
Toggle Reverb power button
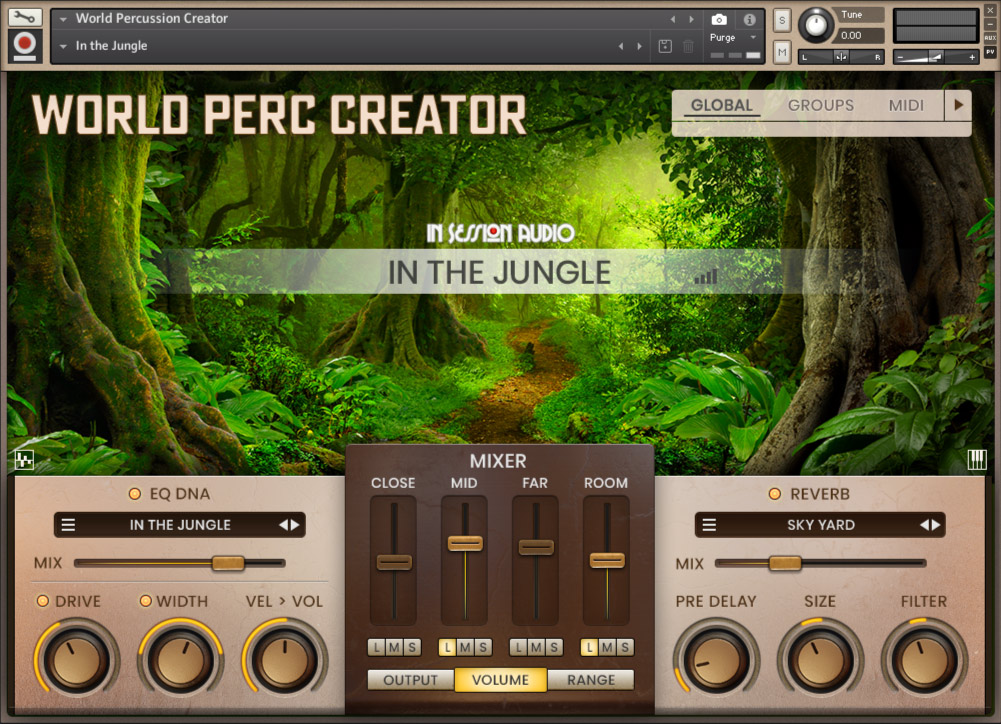coord(774,494)
